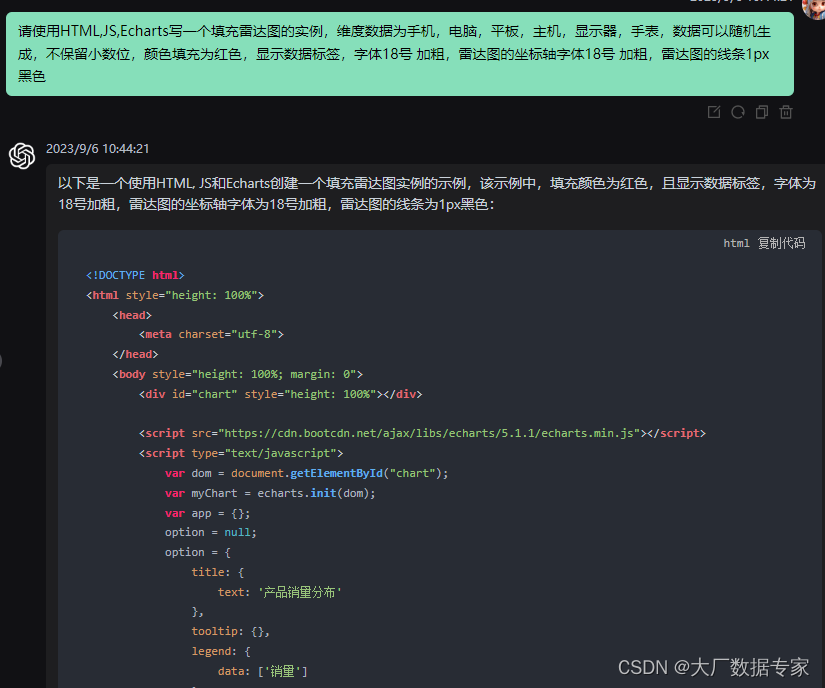The height and width of the screenshot is (688, 825).
Task: Click the text: '产品销量分布' line
Action: click(280, 592)
